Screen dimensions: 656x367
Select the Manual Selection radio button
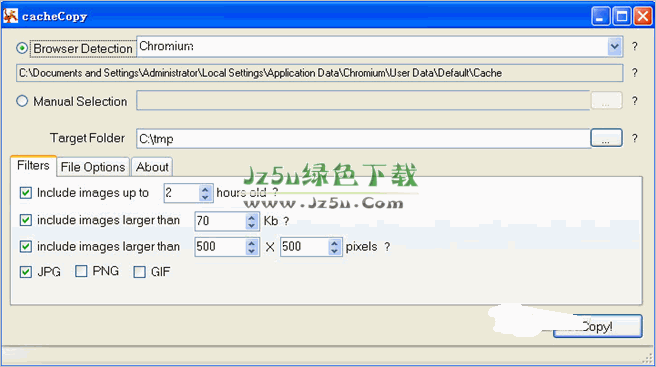tap(22, 101)
